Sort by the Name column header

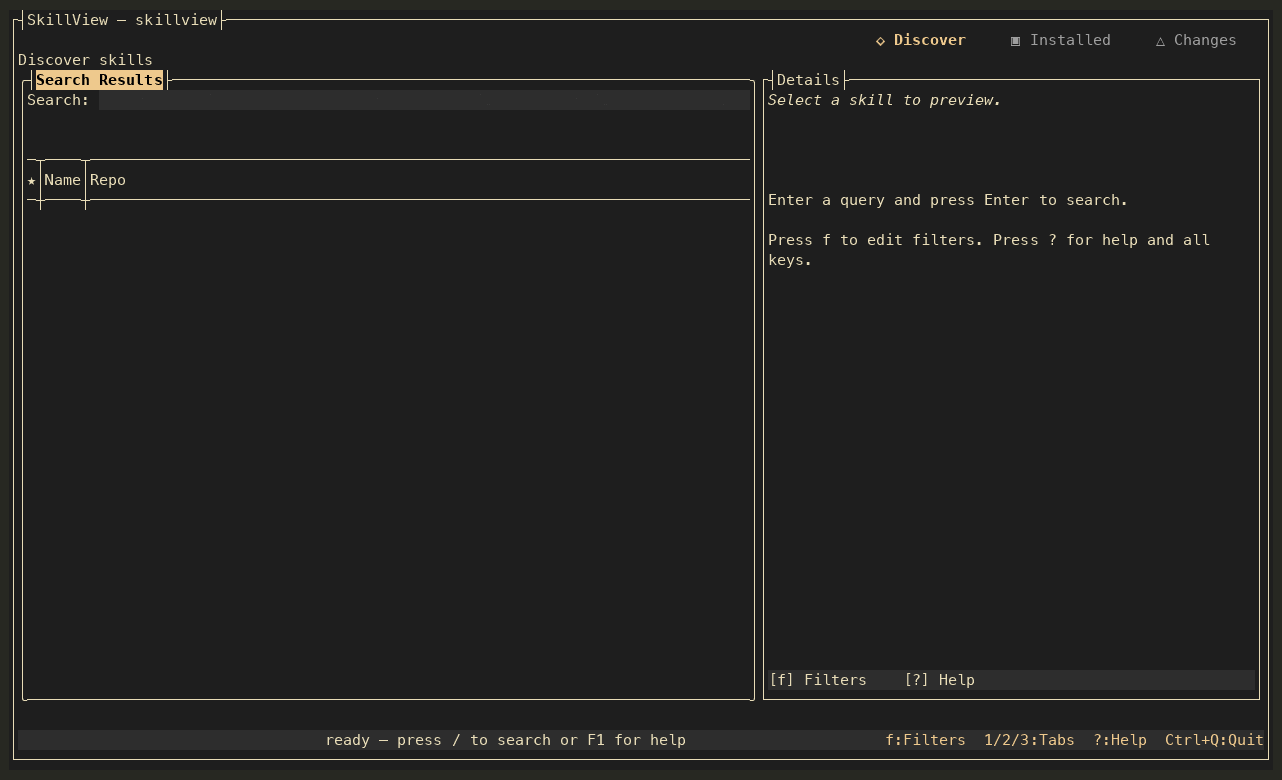point(62,180)
